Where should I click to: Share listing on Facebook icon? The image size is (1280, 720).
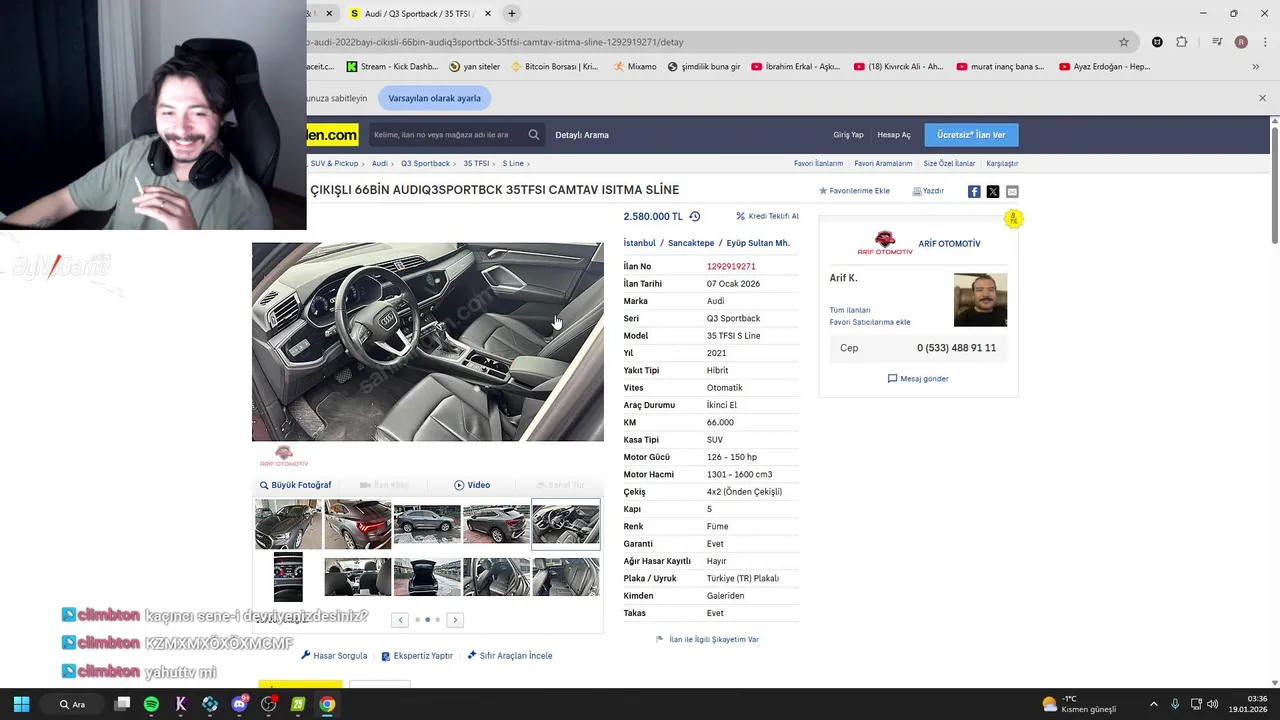point(974,191)
